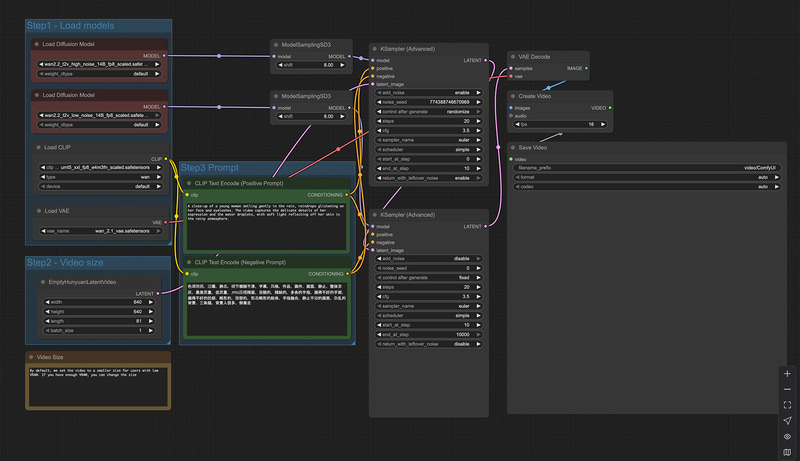
Task: Toggle return_with_leftover_noise widget set to disable
Action: point(429,344)
